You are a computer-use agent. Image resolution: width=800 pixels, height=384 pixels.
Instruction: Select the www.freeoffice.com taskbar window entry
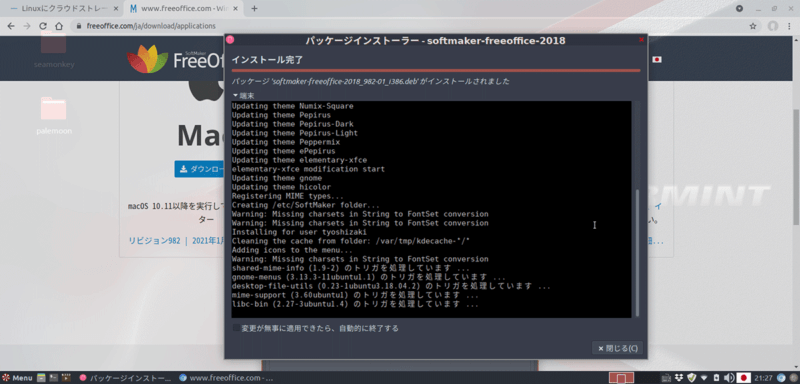226,378
